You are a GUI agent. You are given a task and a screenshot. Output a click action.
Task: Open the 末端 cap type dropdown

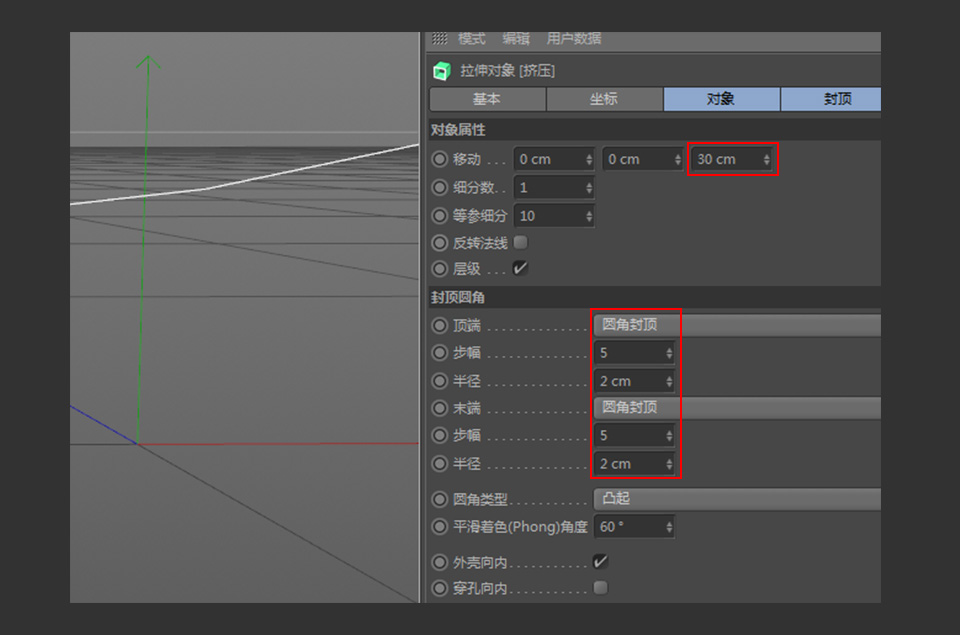(x=737, y=408)
